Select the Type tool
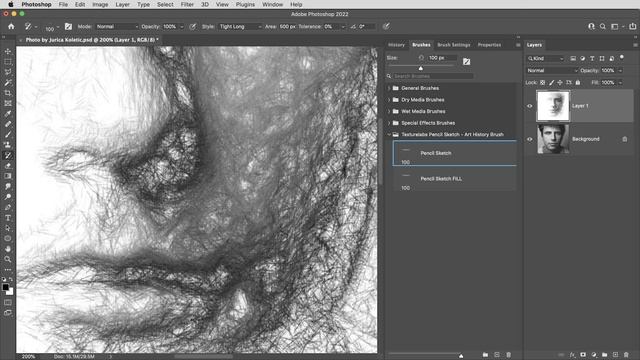This screenshot has width=640, height=360. point(8,218)
